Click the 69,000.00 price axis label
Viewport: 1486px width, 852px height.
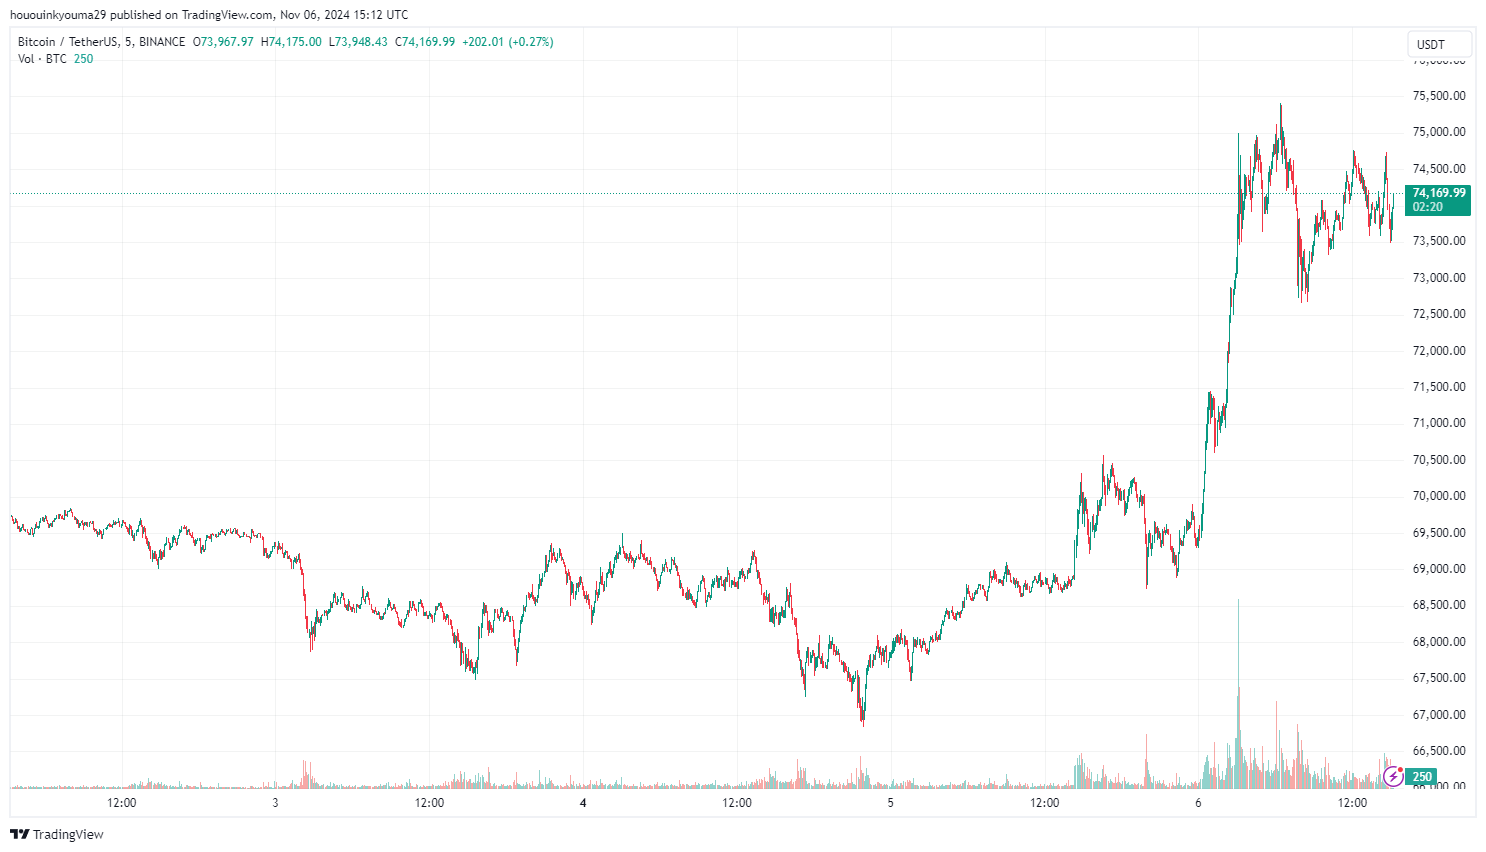(1439, 569)
